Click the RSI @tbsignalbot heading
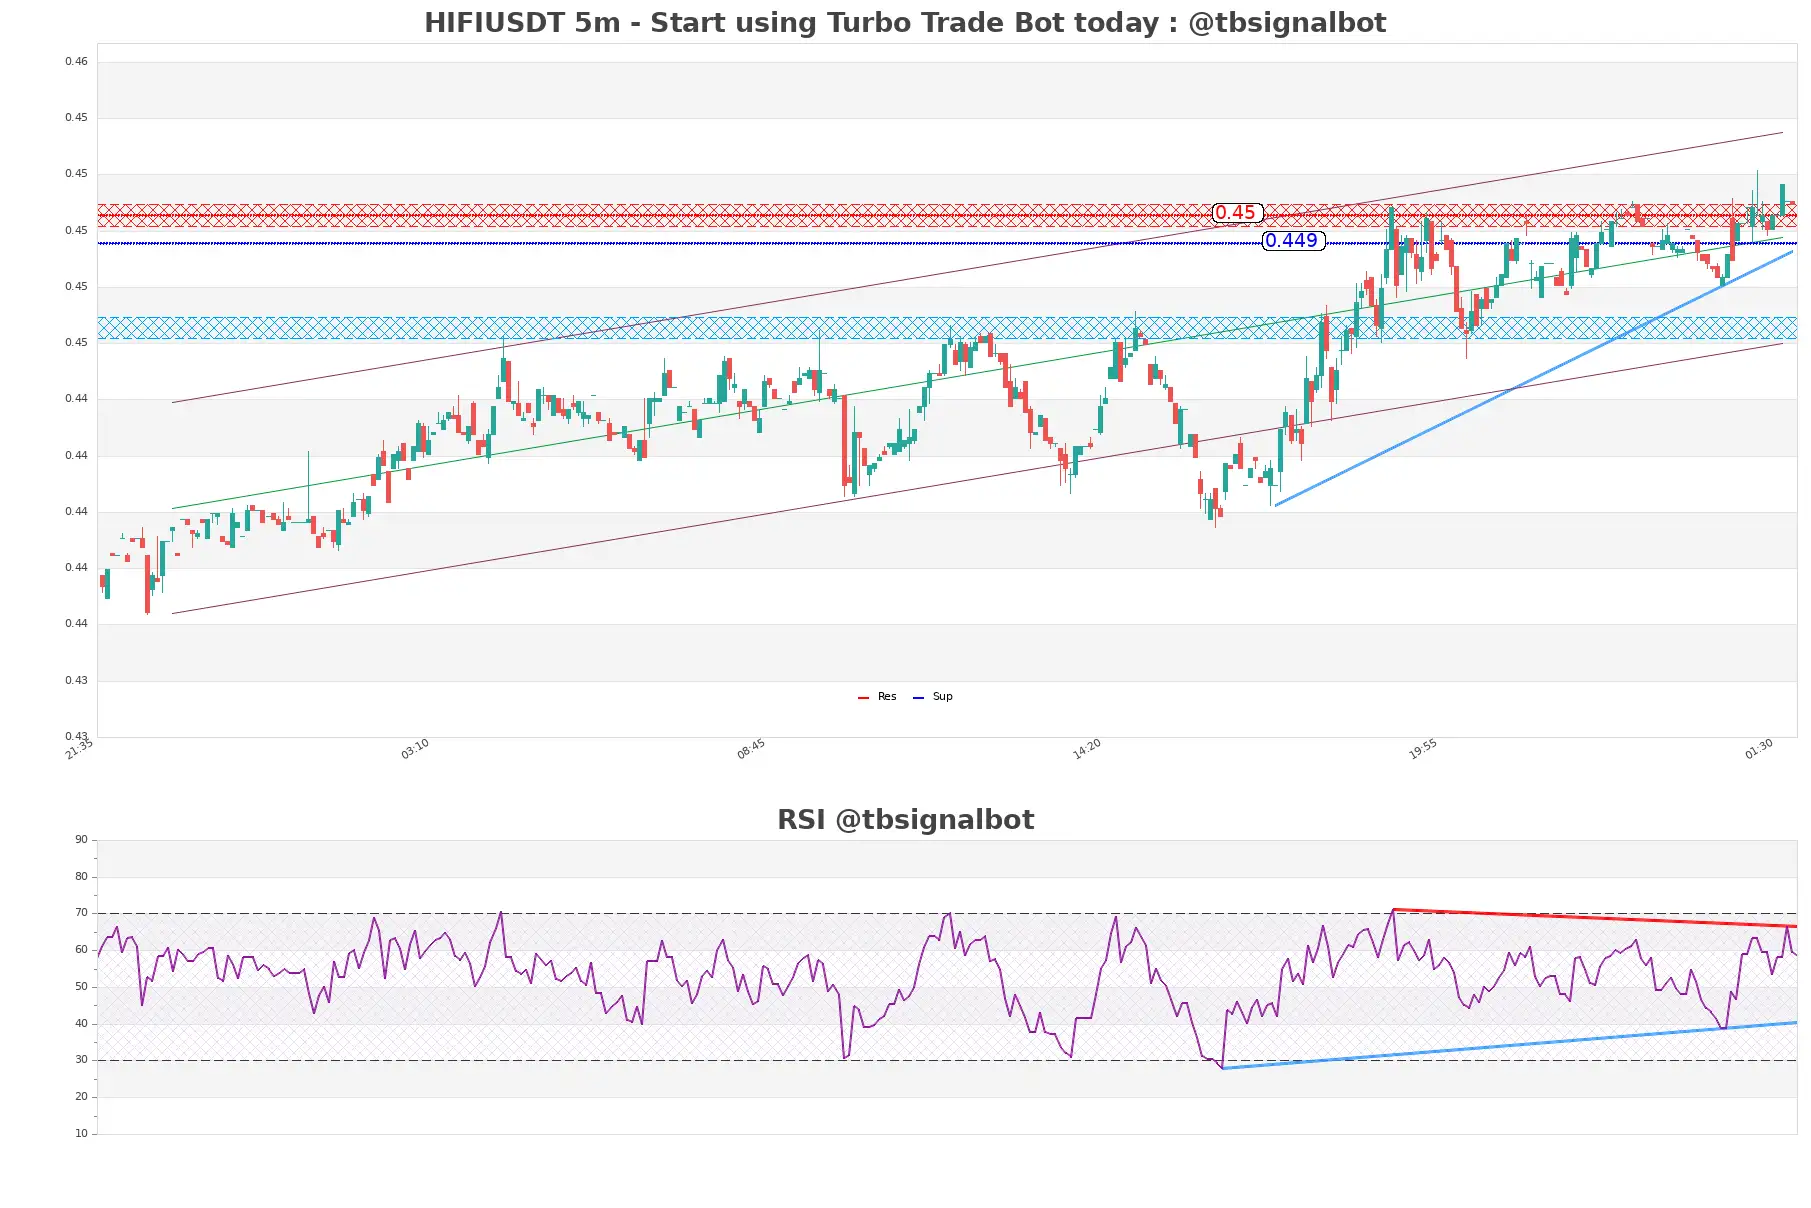The image size is (1811, 1208). (x=905, y=819)
